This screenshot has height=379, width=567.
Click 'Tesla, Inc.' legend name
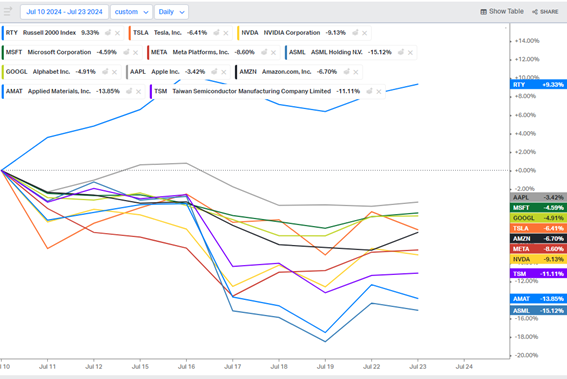tap(167, 33)
